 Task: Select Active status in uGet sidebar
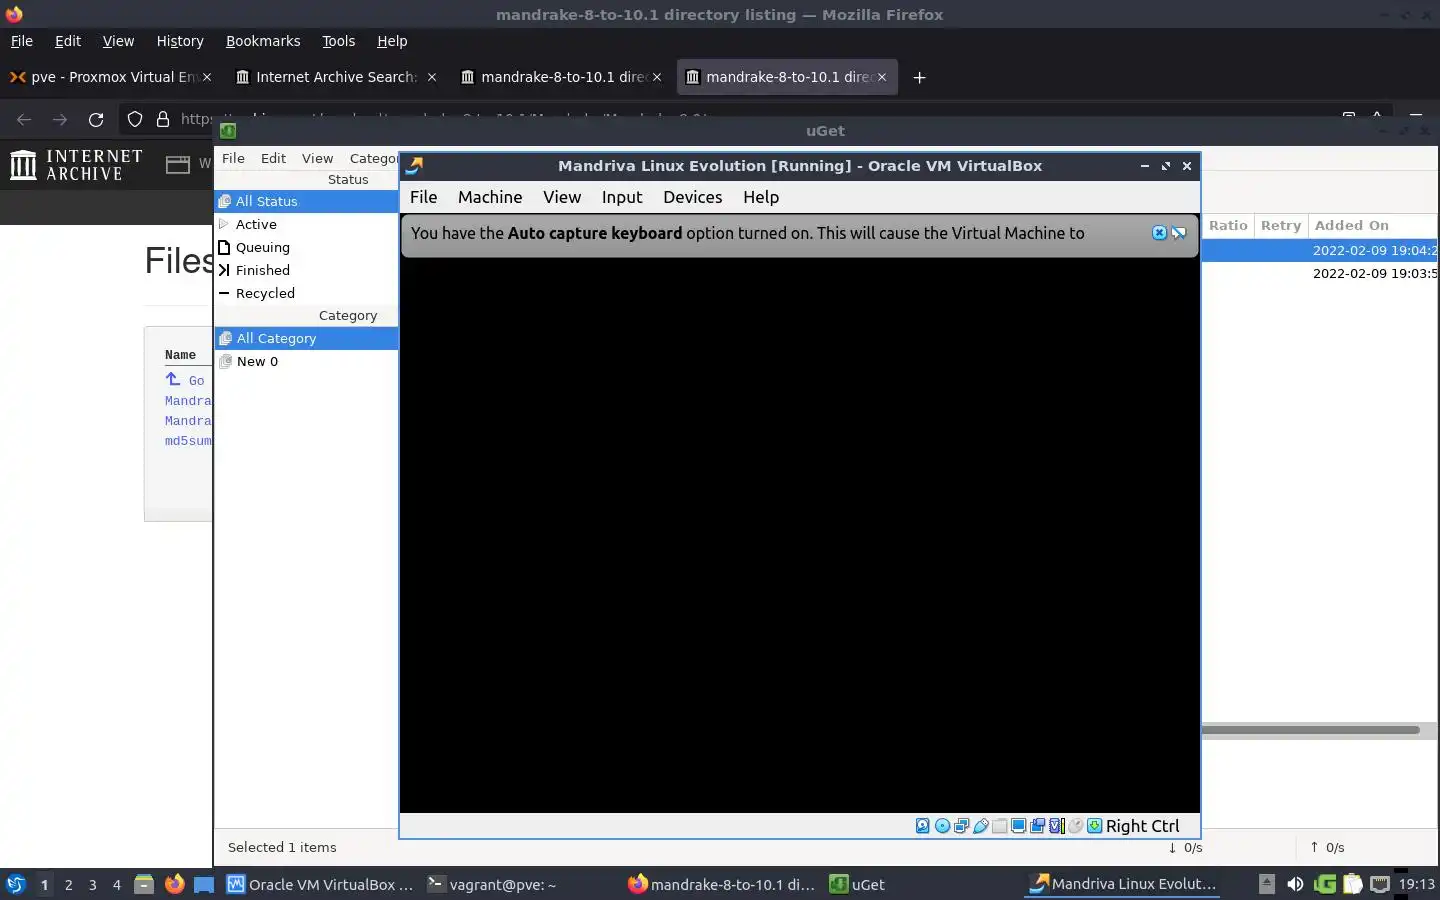click(x=306, y=224)
